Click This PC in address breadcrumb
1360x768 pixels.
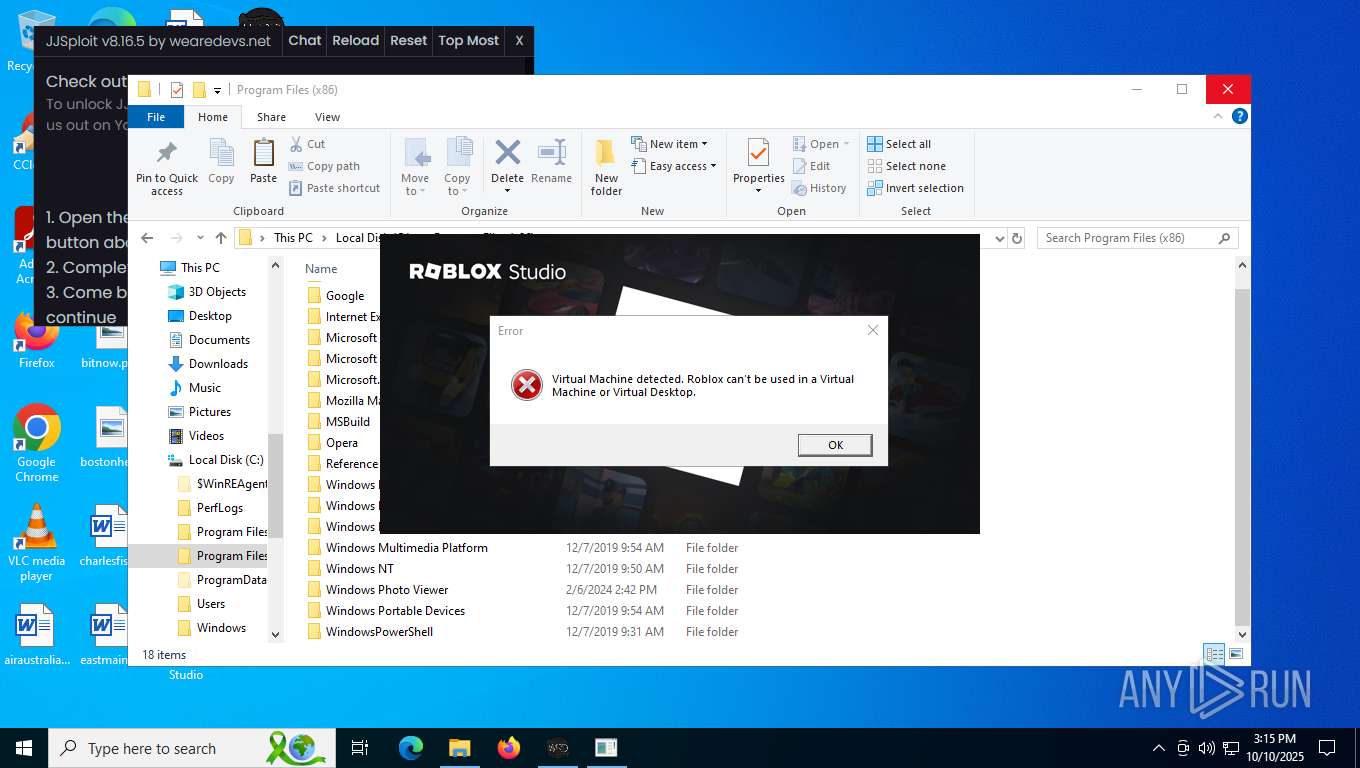pos(293,238)
